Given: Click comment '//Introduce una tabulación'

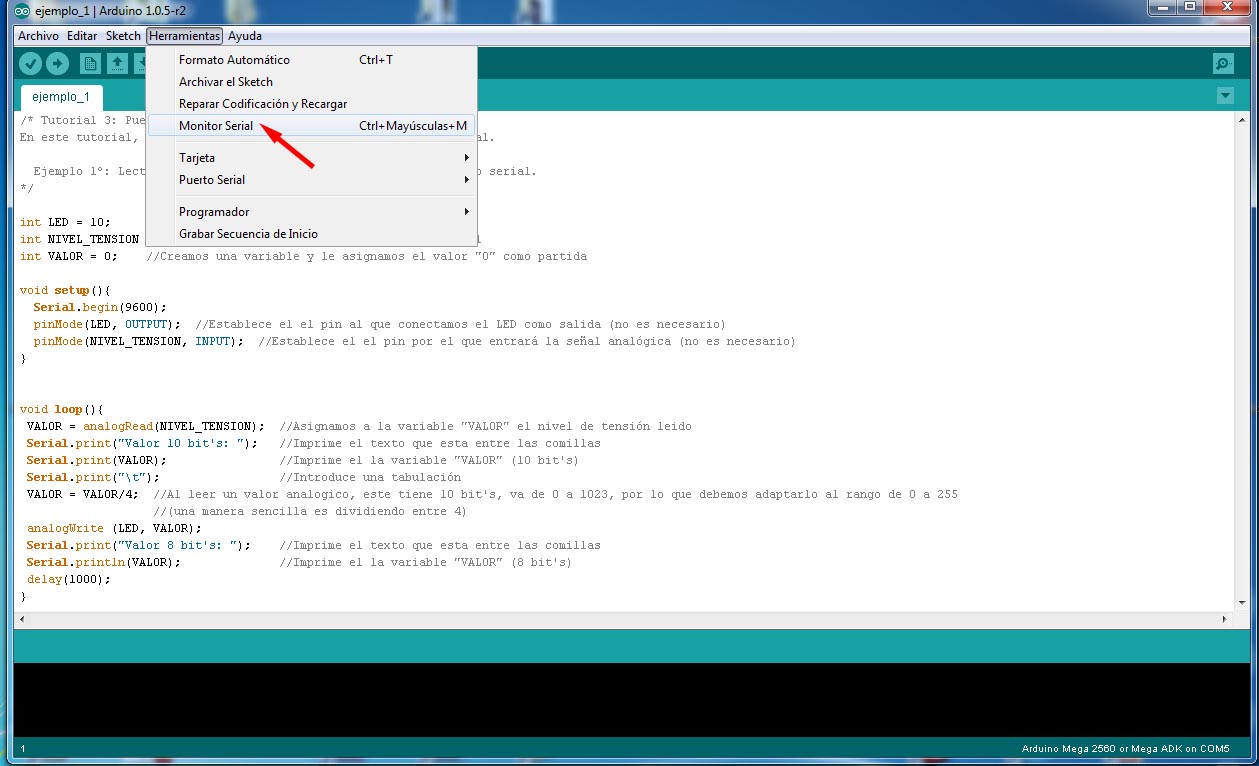Looking at the screenshot, I should 370,477.
